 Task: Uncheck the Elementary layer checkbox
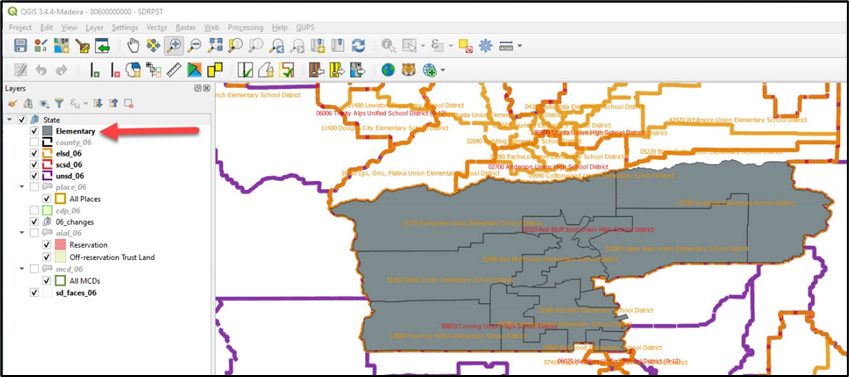[x=35, y=131]
